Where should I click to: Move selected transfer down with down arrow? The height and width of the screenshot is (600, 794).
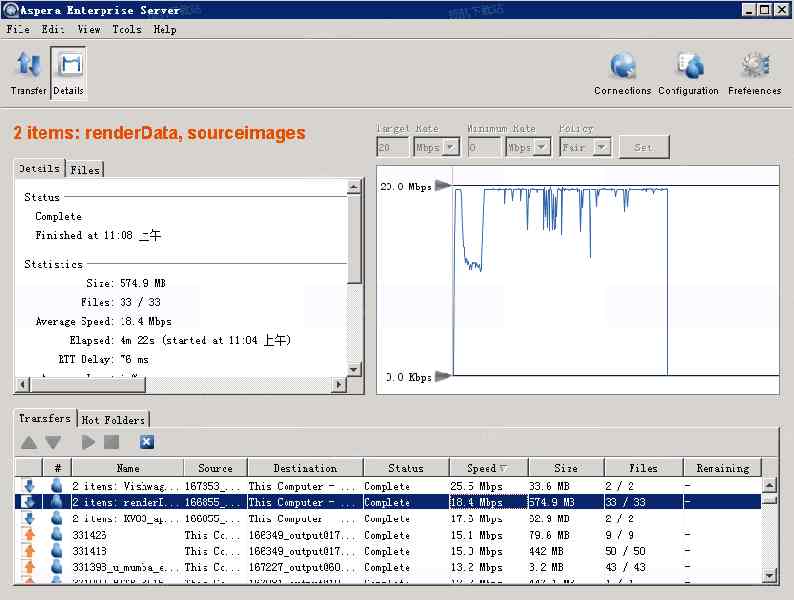pos(53,442)
